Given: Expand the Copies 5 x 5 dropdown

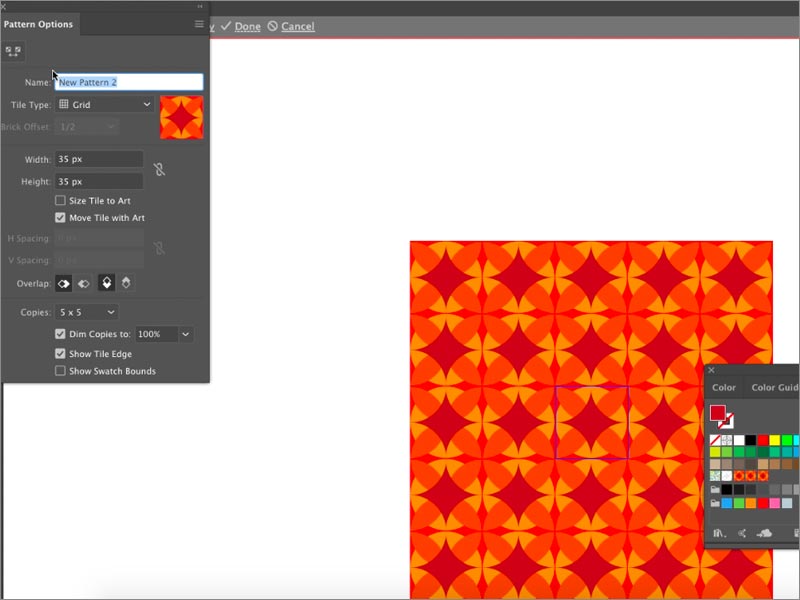Looking at the screenshot, I should [x=86, y=313].
